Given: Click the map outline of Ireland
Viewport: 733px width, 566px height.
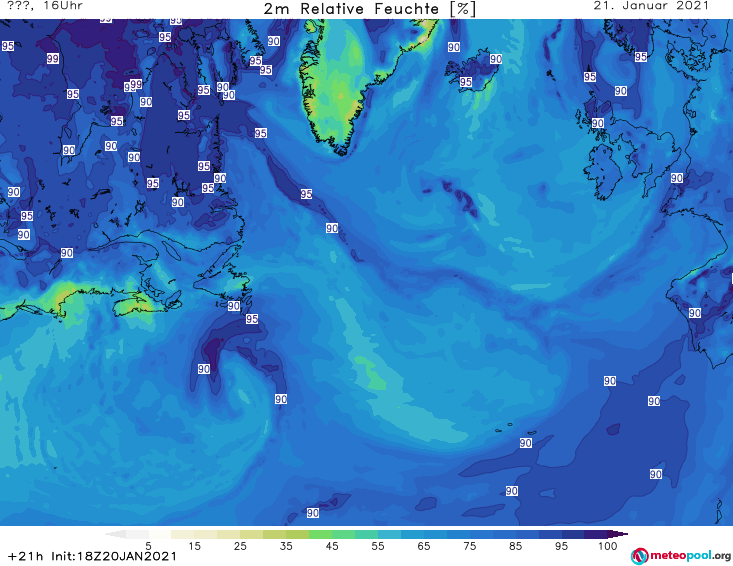Looking at the screenshot, I should click(603, 171).
